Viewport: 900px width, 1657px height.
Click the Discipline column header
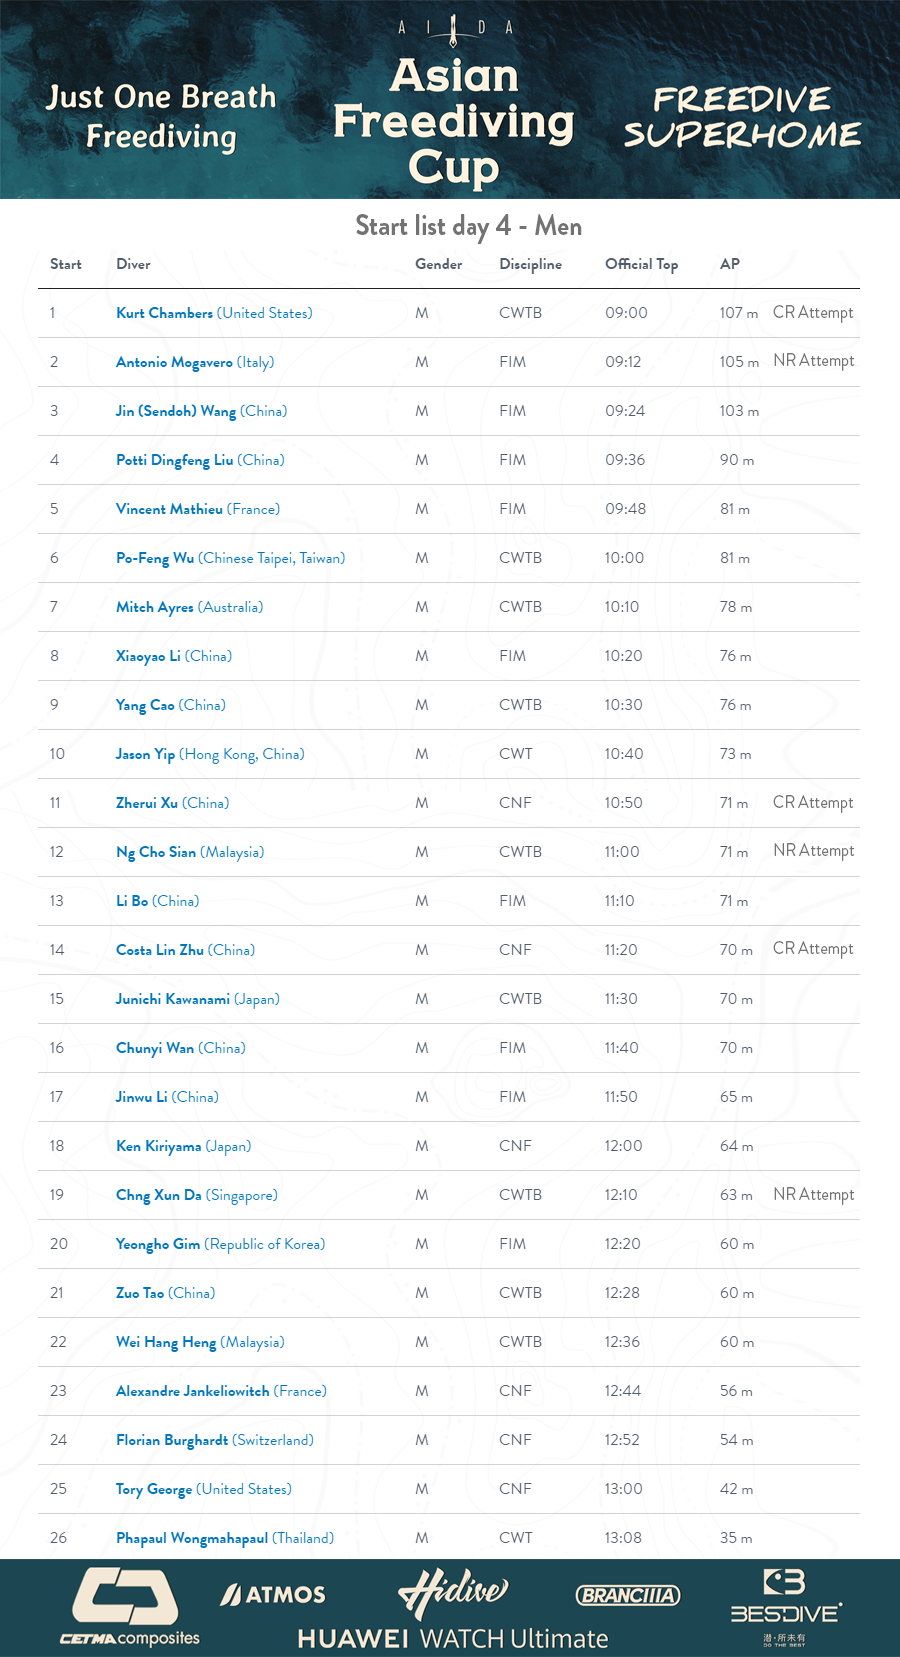tap(530, 264)
